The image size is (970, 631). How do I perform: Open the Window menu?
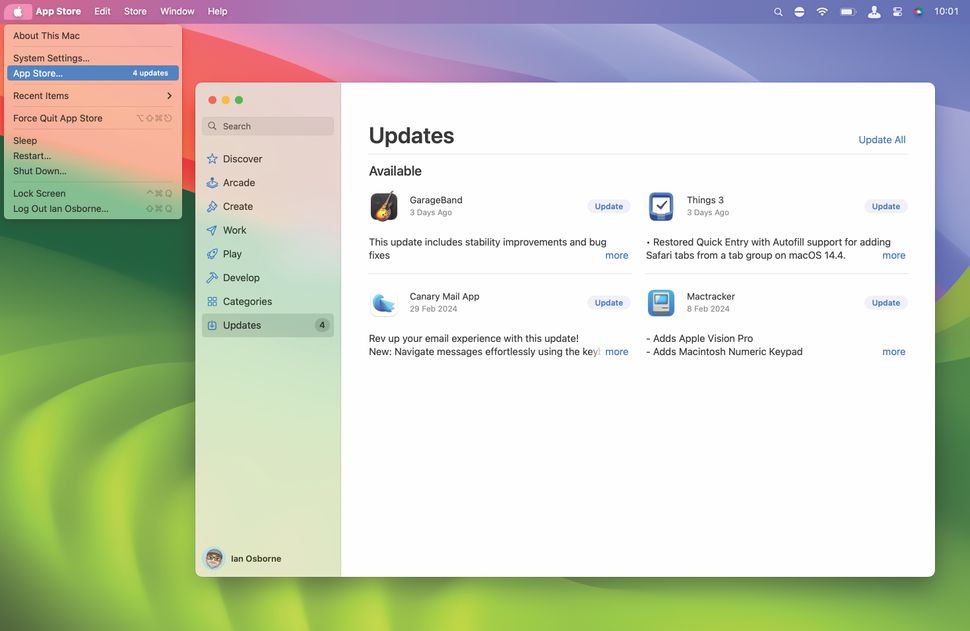[x=177, y=11]
